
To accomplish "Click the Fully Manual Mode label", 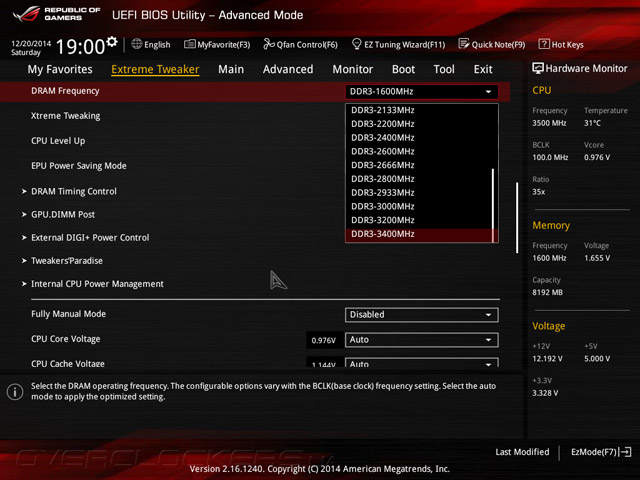I will [x=69, y=314].
